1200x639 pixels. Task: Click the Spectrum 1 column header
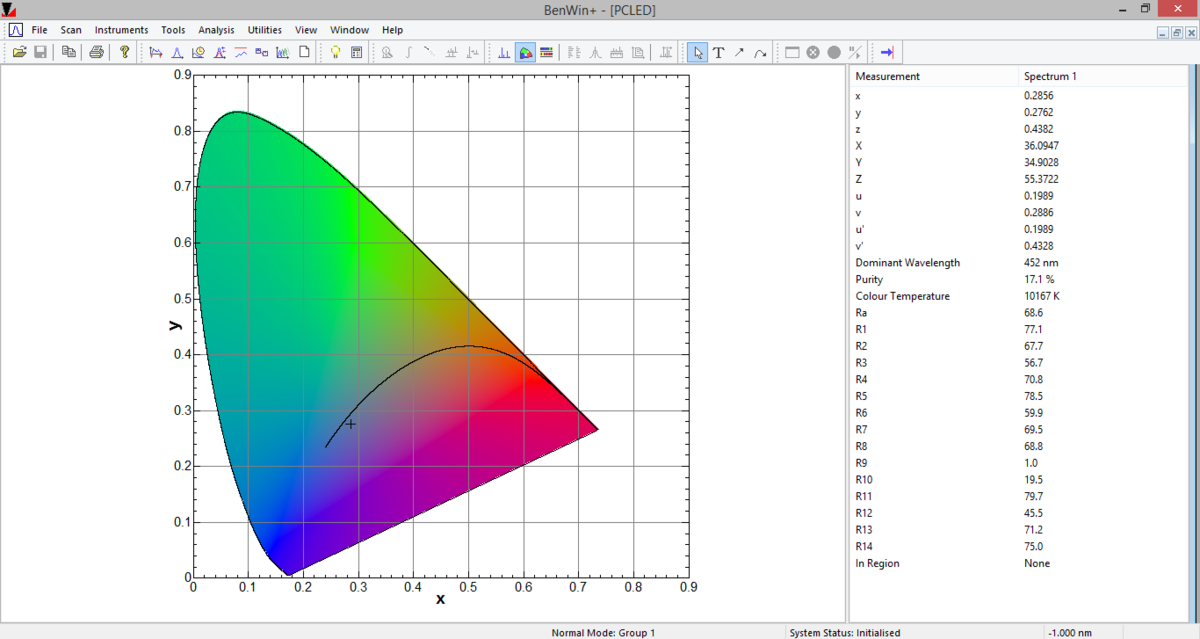point(1050,76)
